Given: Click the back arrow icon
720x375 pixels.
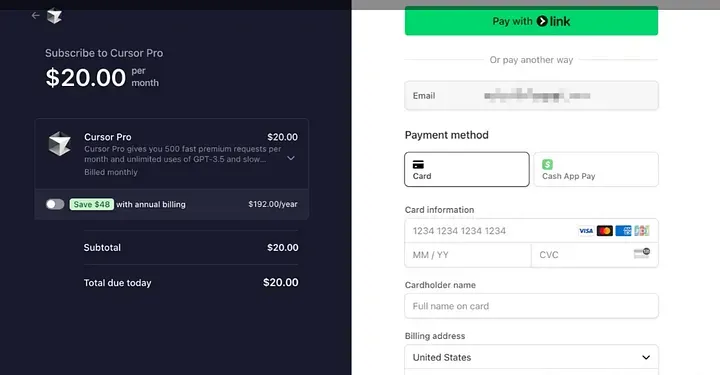Looking at the screenshot, I should coord(35,16).
